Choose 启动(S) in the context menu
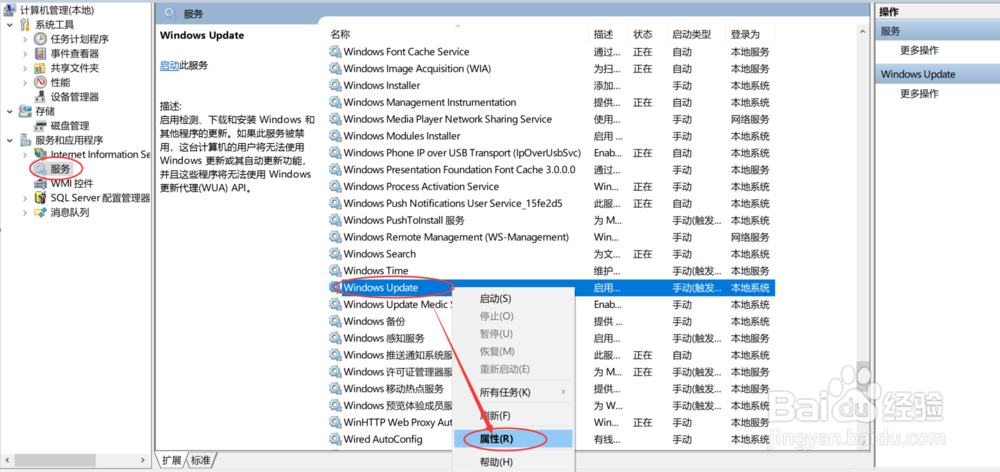This screenshot has height=472, width=1000. tap(513, 299)
